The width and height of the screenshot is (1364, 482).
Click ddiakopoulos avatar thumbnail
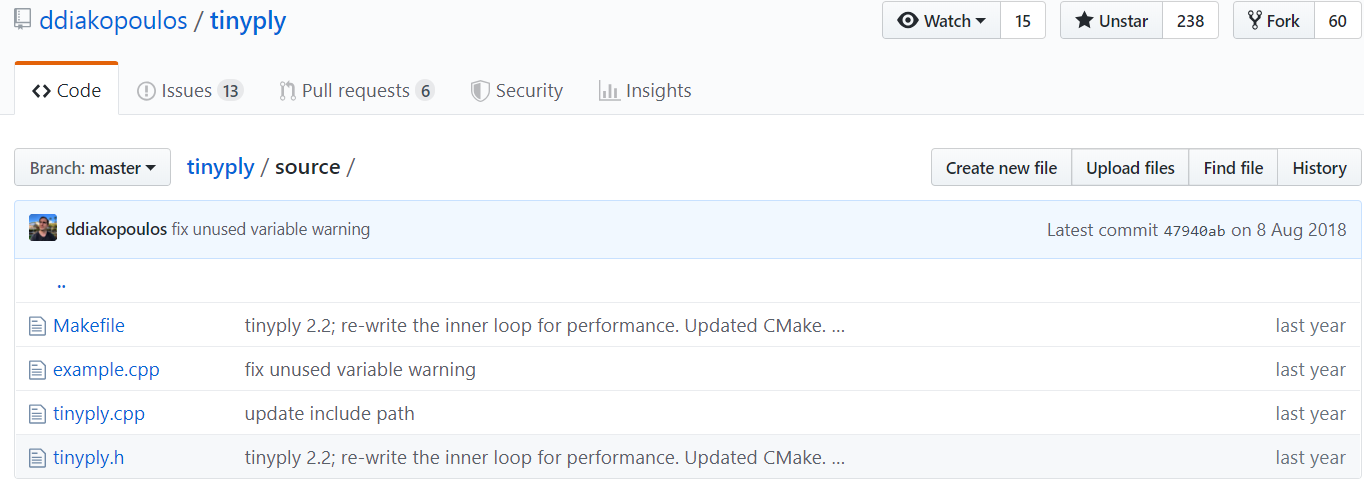[x=43, y=229]
